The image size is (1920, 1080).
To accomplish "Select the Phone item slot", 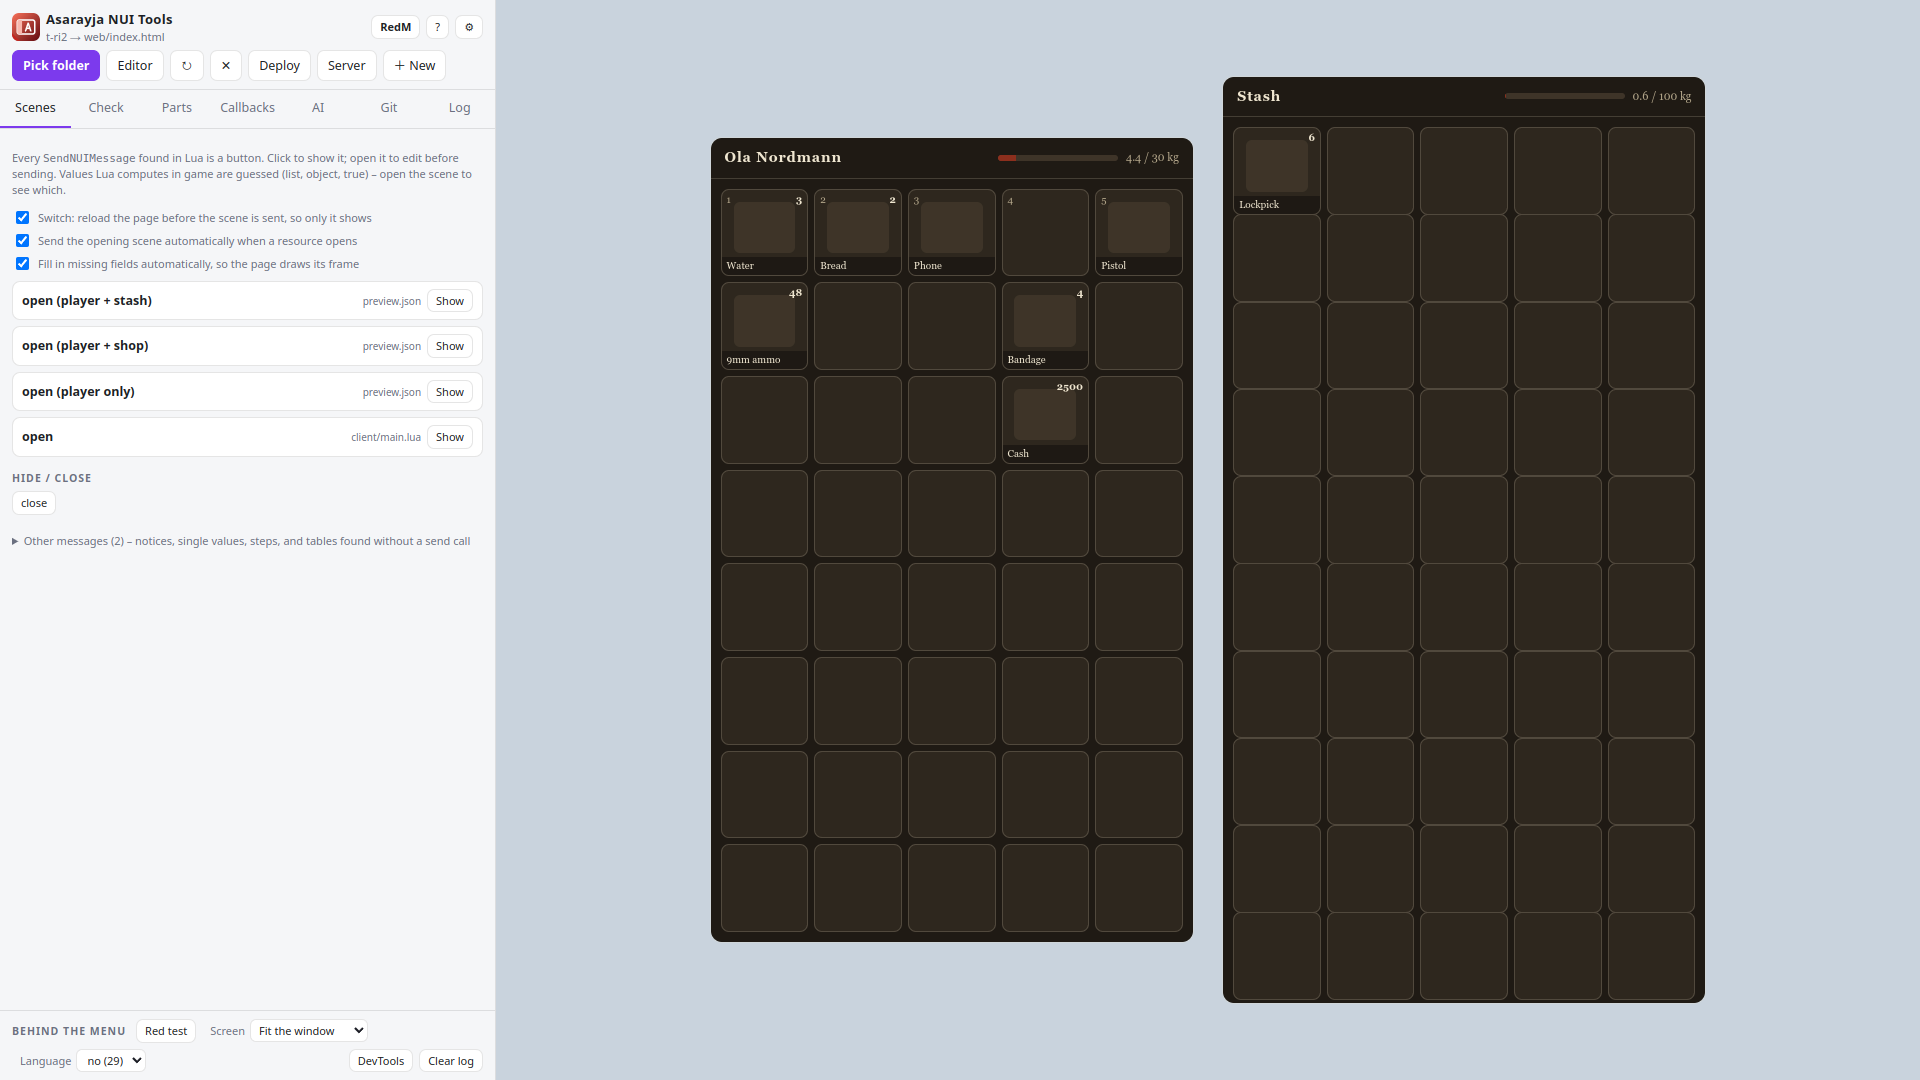I will click(x=952, y=232).
